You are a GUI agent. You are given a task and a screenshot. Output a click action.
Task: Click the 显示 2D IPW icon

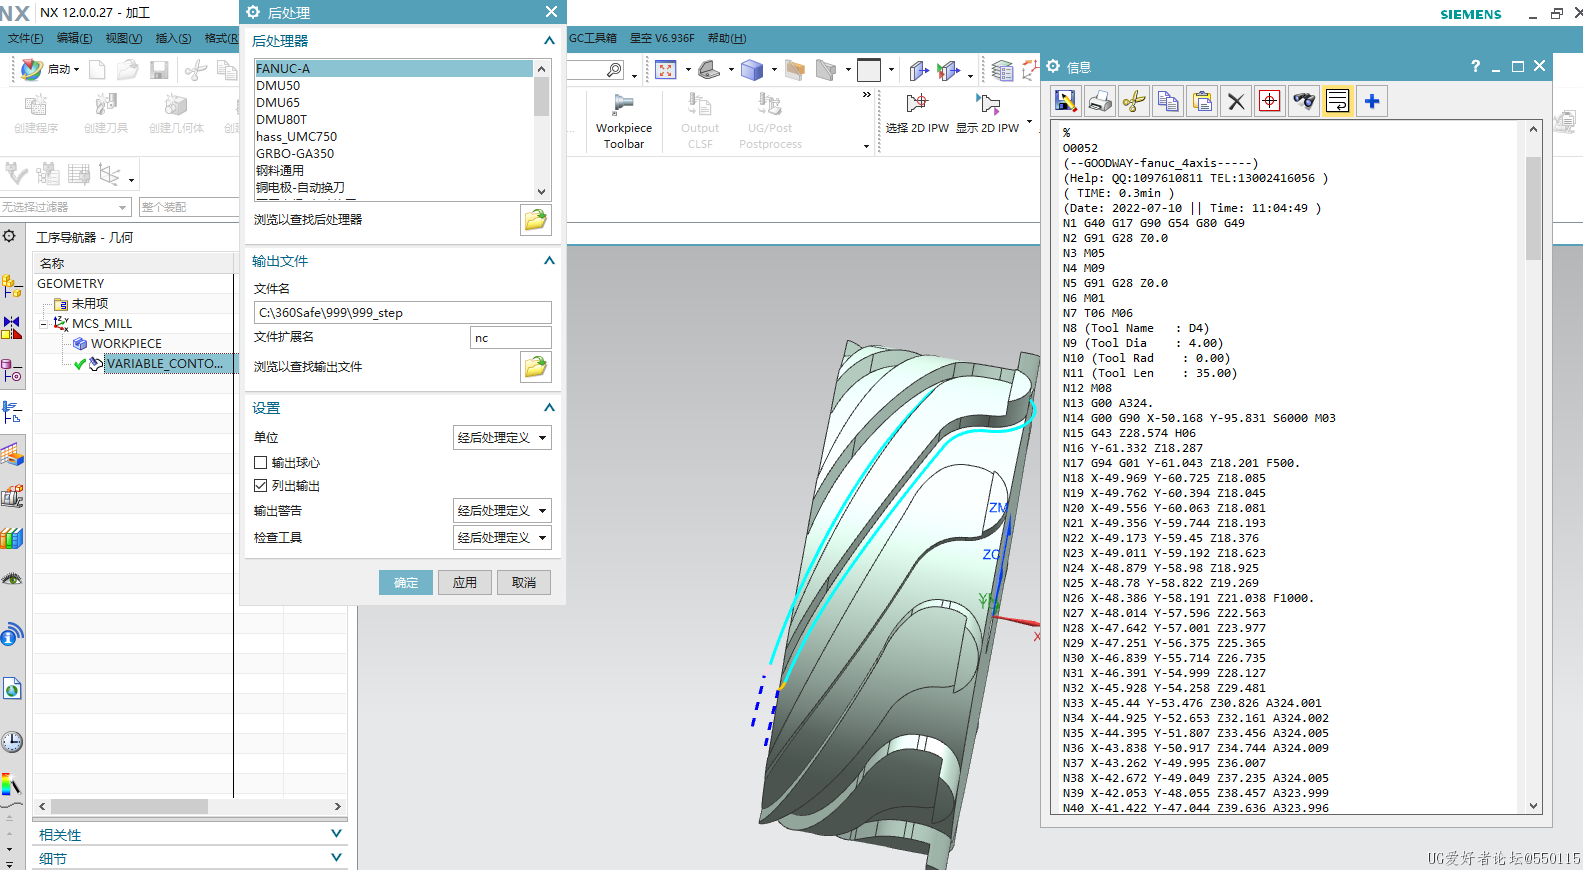(988, 103)
